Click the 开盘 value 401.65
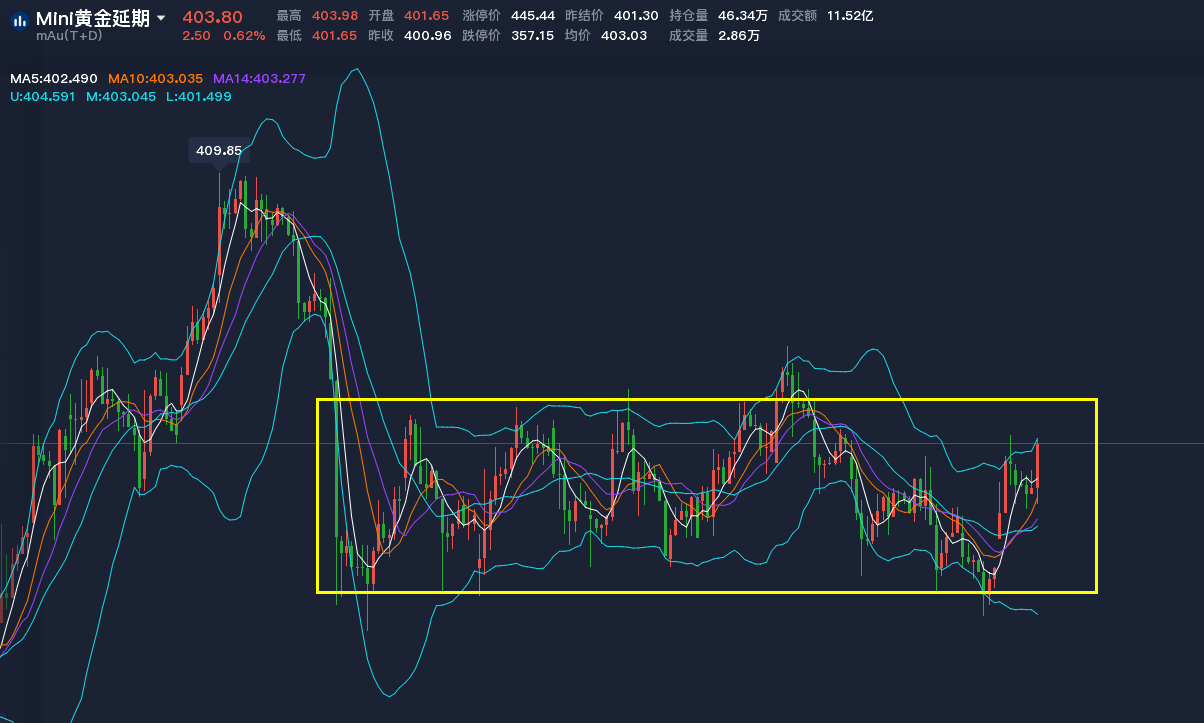1204x723 pixels. coord(427,16)
